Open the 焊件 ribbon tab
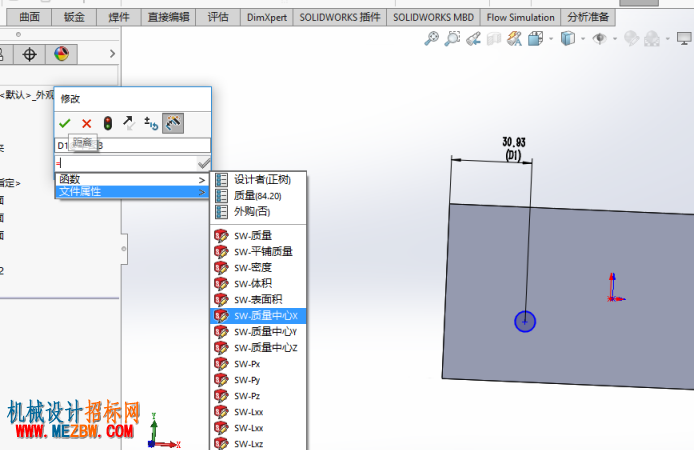The image size is (694, 450). coord(119,17)
